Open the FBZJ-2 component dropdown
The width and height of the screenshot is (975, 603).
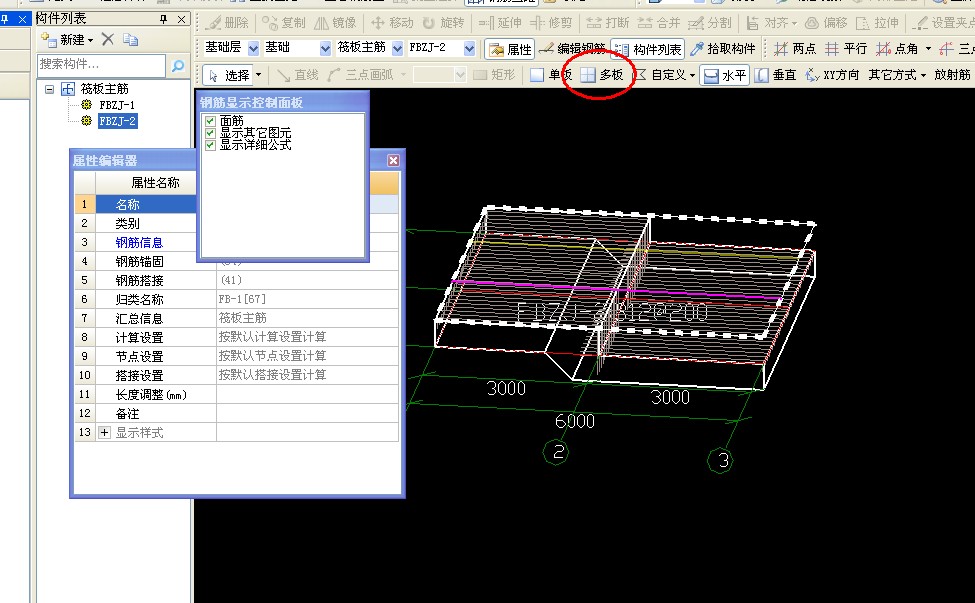[x=469, y=48]
